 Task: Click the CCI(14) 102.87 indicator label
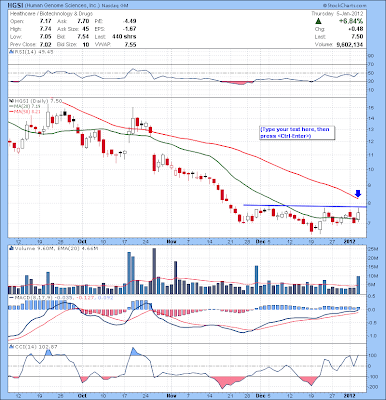[35, 347]
